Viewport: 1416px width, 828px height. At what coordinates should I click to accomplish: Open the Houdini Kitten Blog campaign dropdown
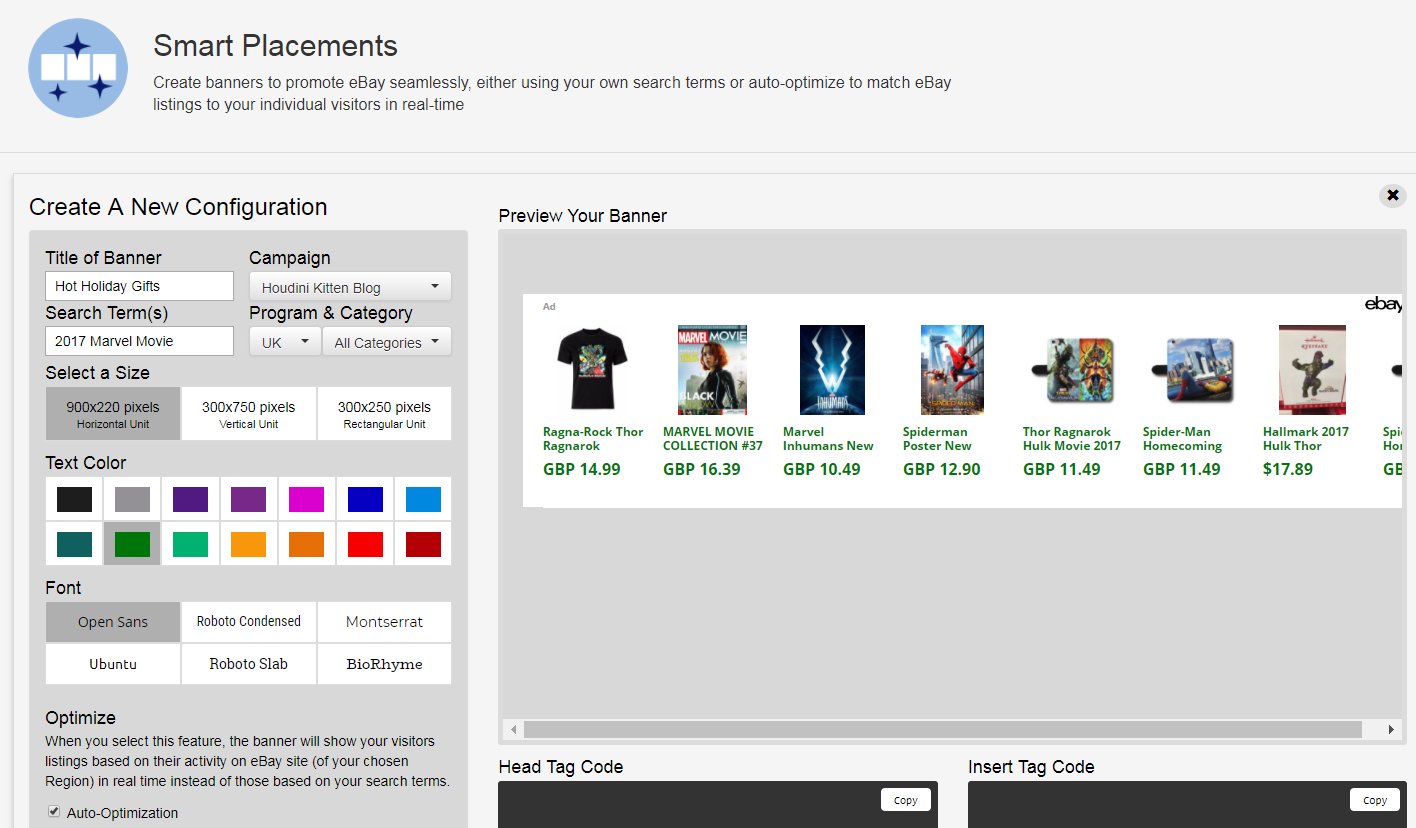click(x=350, y=287)
